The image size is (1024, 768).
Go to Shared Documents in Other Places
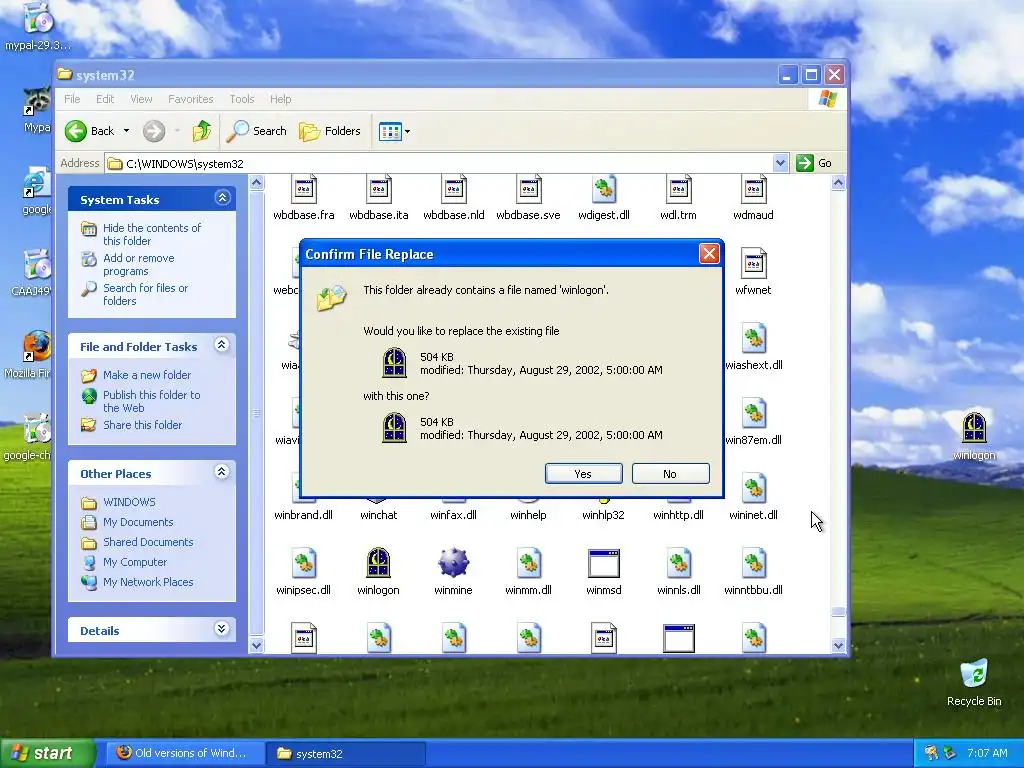[x=148, y=542]
